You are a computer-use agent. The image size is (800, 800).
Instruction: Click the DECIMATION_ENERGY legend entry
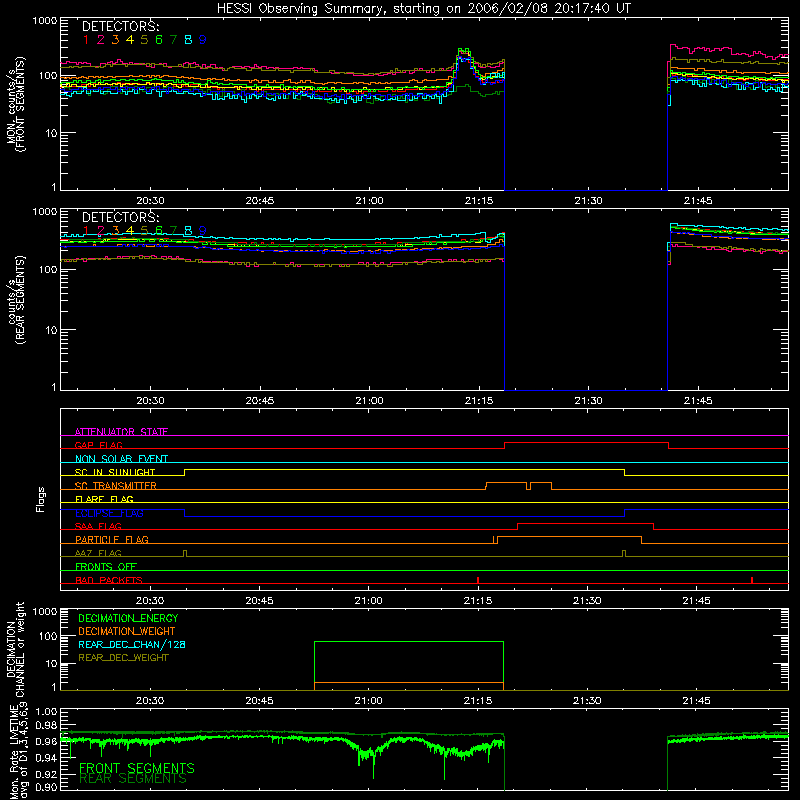[x=128, y=618]
